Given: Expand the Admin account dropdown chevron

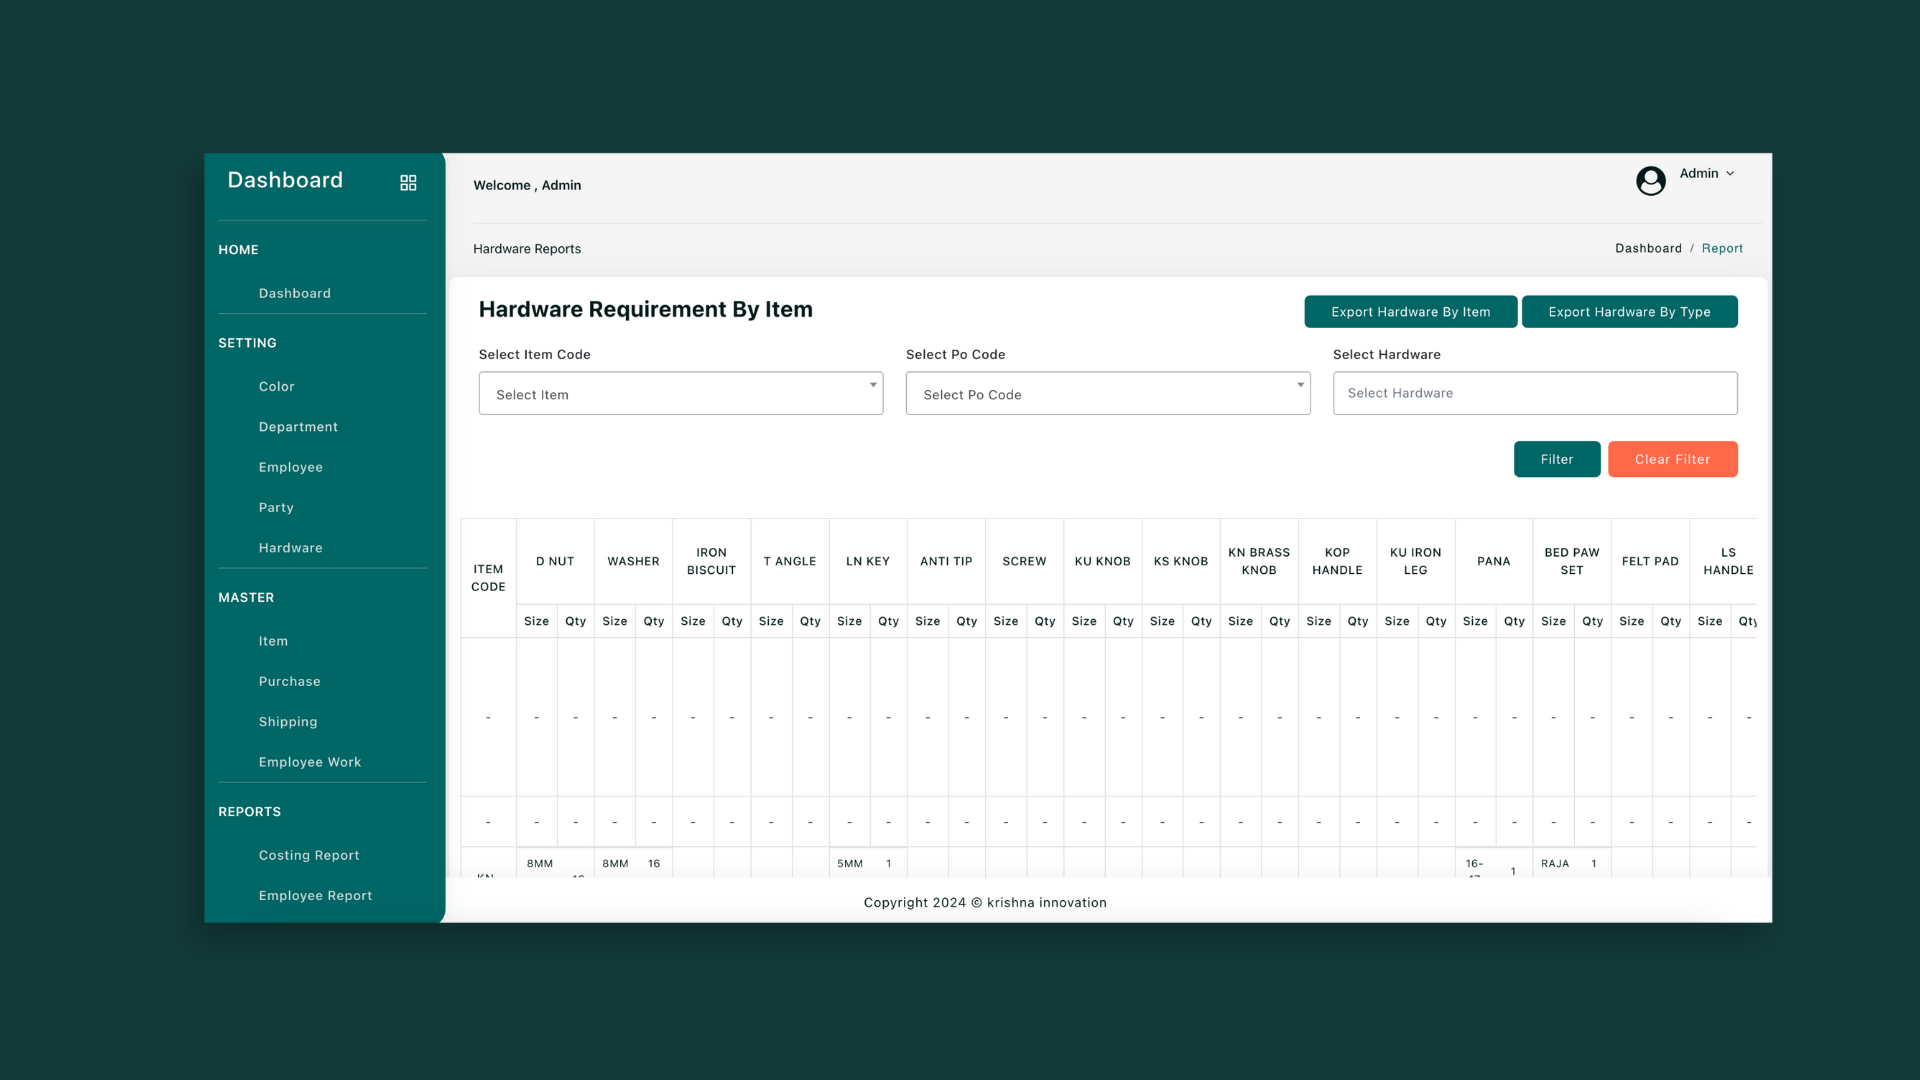Looking at the screenshot, I should (1730, 174).
